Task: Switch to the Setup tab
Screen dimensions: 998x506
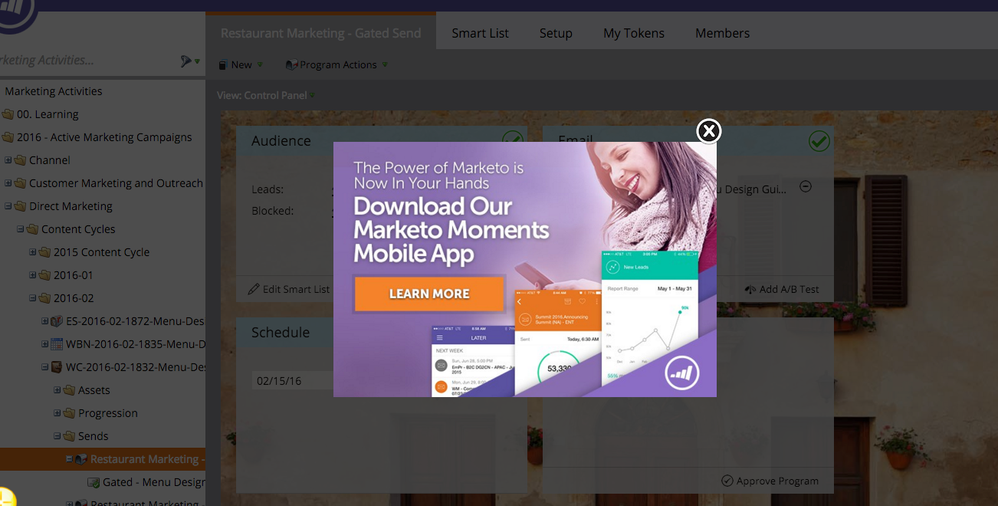Action: (556, 33)
